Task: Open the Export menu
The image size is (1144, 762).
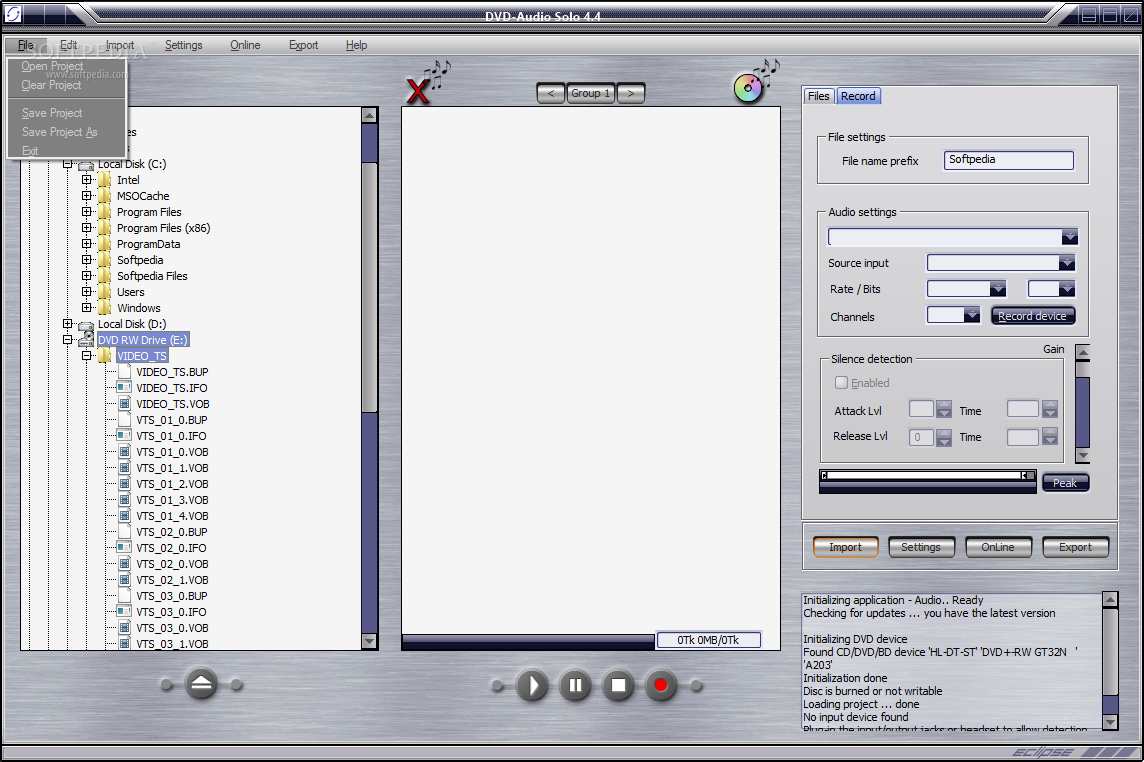Action: point(304,45)
